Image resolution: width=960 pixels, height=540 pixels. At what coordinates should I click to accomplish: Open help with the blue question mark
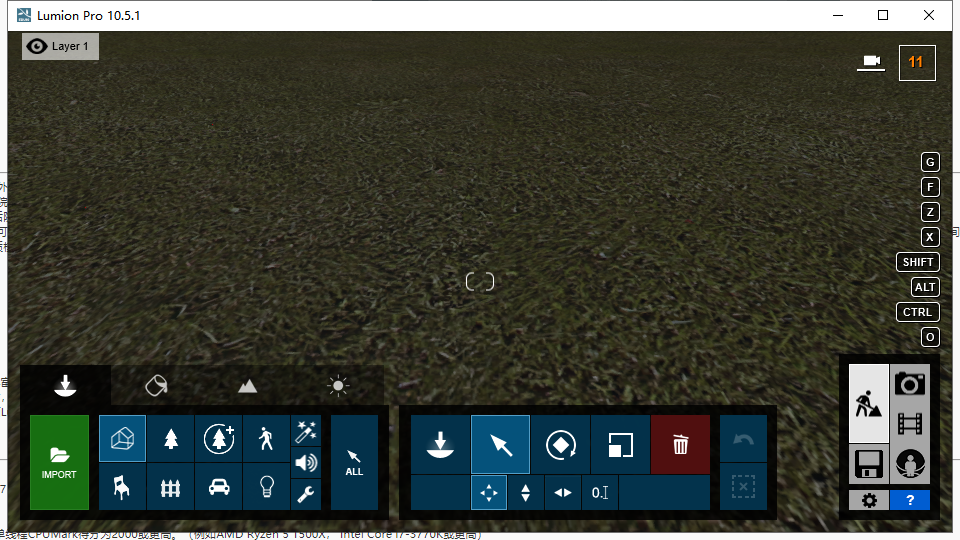tap(909, 500)
